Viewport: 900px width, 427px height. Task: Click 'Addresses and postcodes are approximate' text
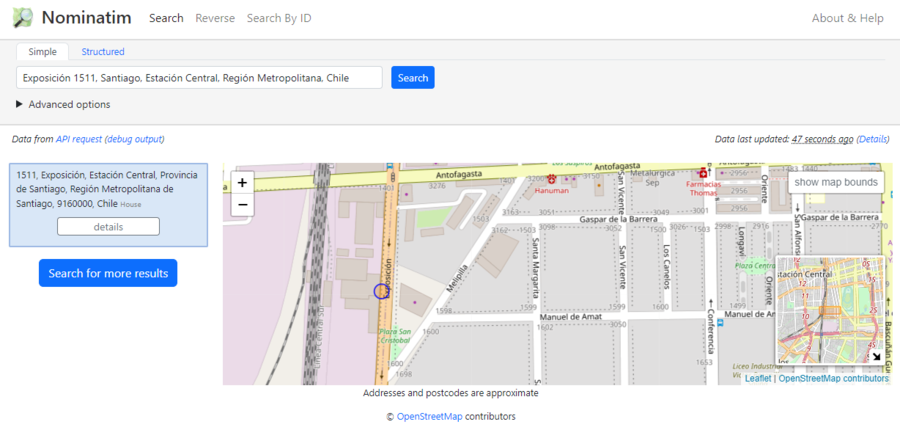pyautogui.click(x=451, y=393)
